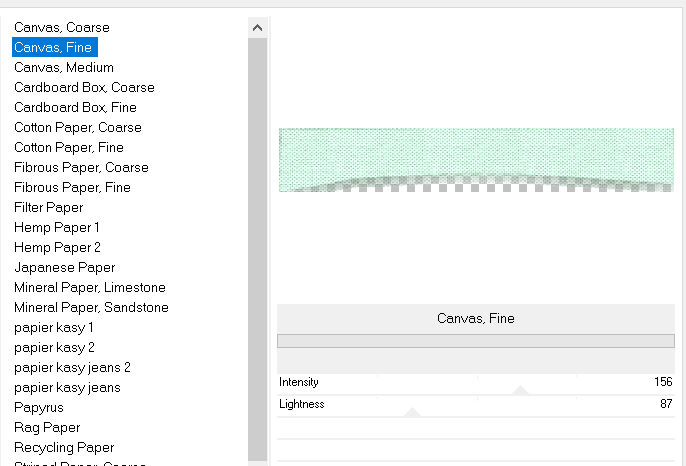Click Filter Paper in texture list
This screenshot has width=686, height=466.
click(x=48, y=207)
